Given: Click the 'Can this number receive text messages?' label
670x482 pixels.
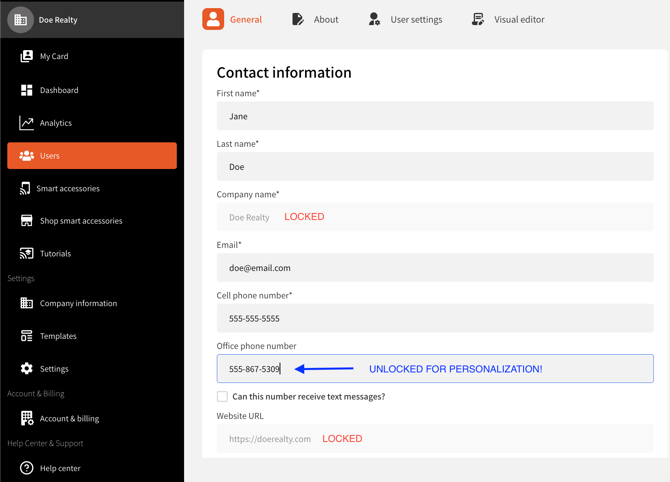Looking at the screenshot, I should coord(309,397).
